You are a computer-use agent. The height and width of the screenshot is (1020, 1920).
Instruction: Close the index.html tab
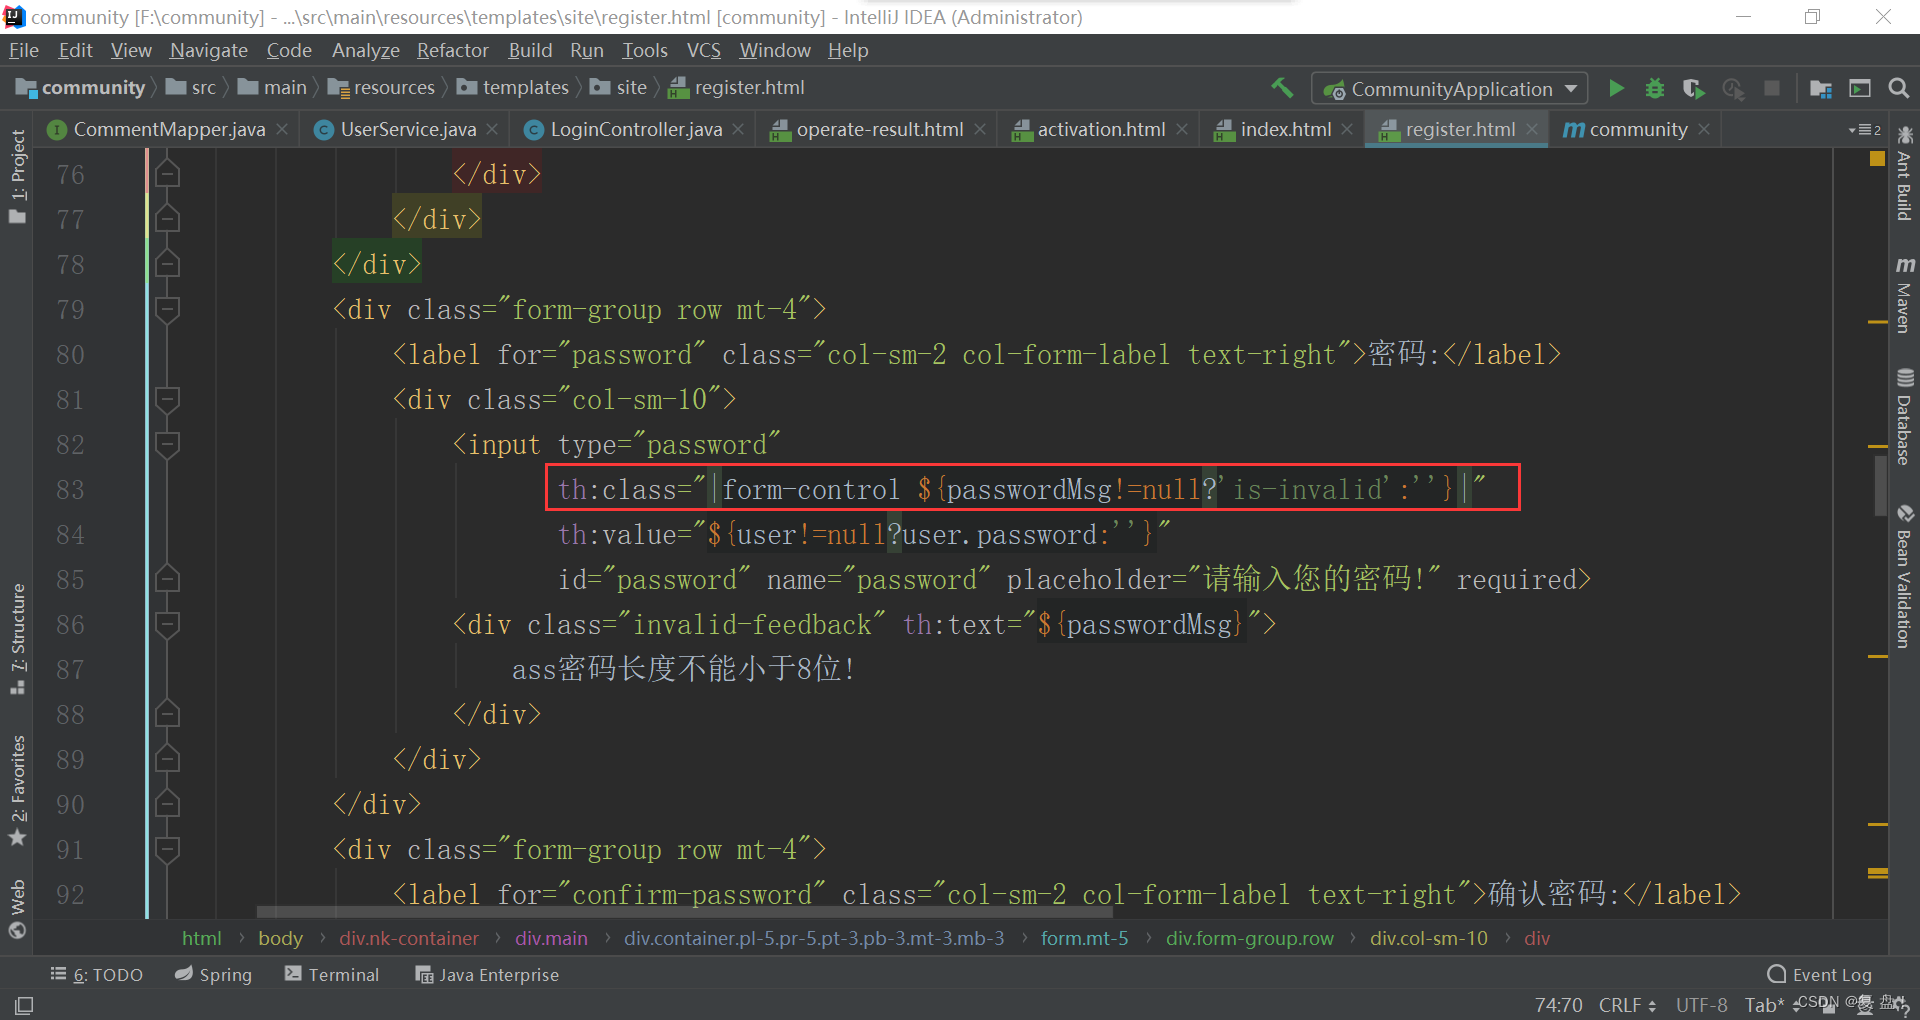pyautogui.click(x=1347, y=129)
